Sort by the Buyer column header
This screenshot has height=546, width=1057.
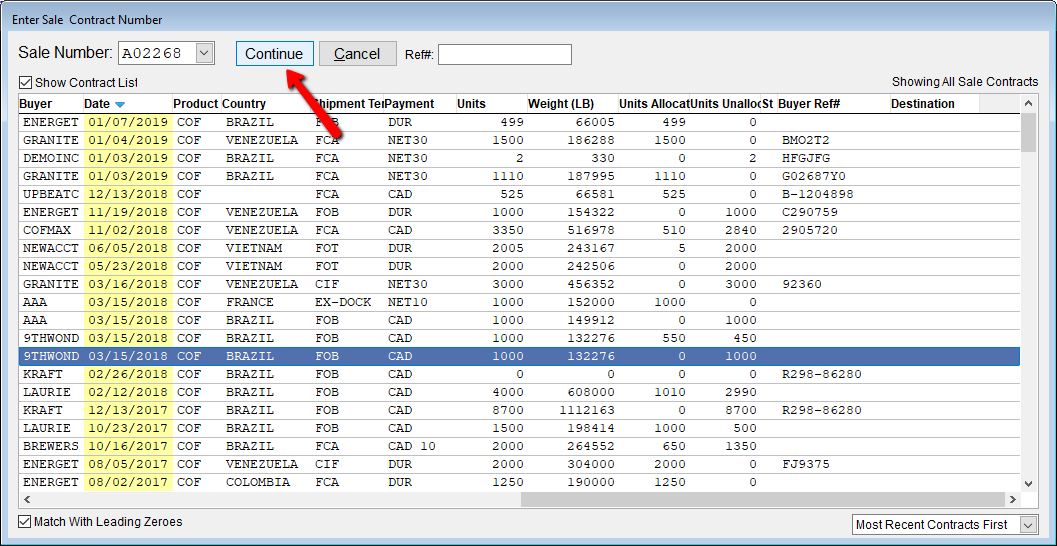[x=51, y=104]
